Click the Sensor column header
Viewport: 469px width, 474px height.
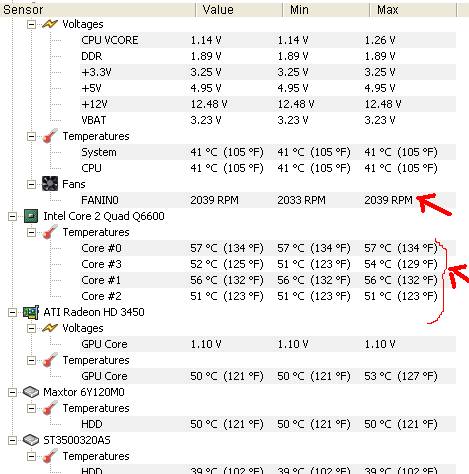pos(97,10)
